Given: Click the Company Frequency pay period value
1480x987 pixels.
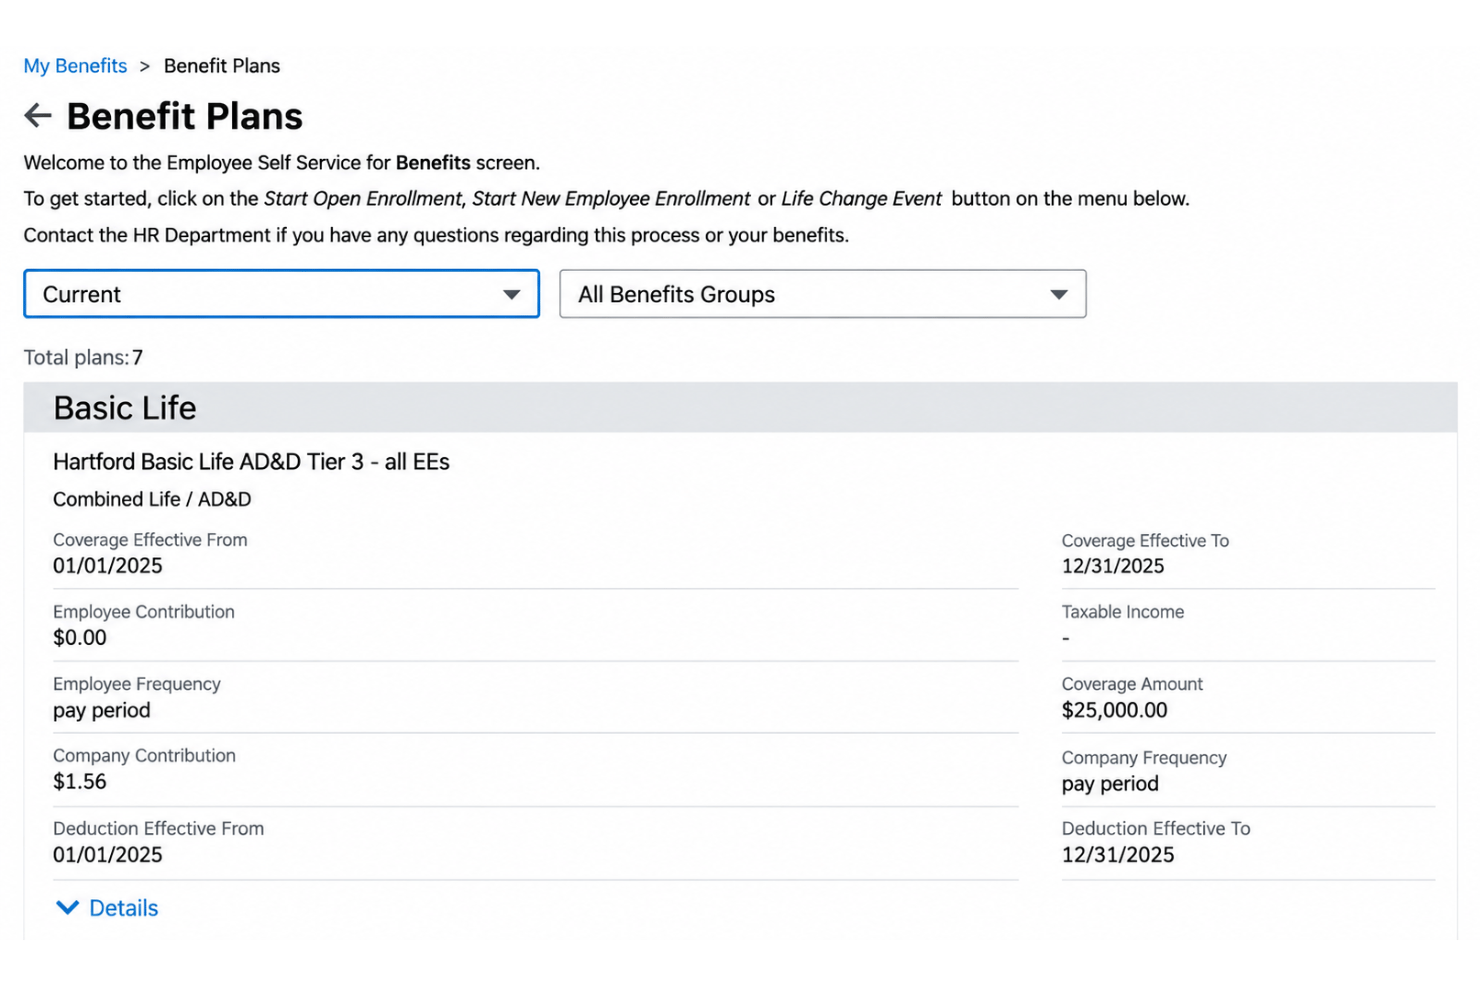Looking at the screenshot, I should coord(1110,784).
